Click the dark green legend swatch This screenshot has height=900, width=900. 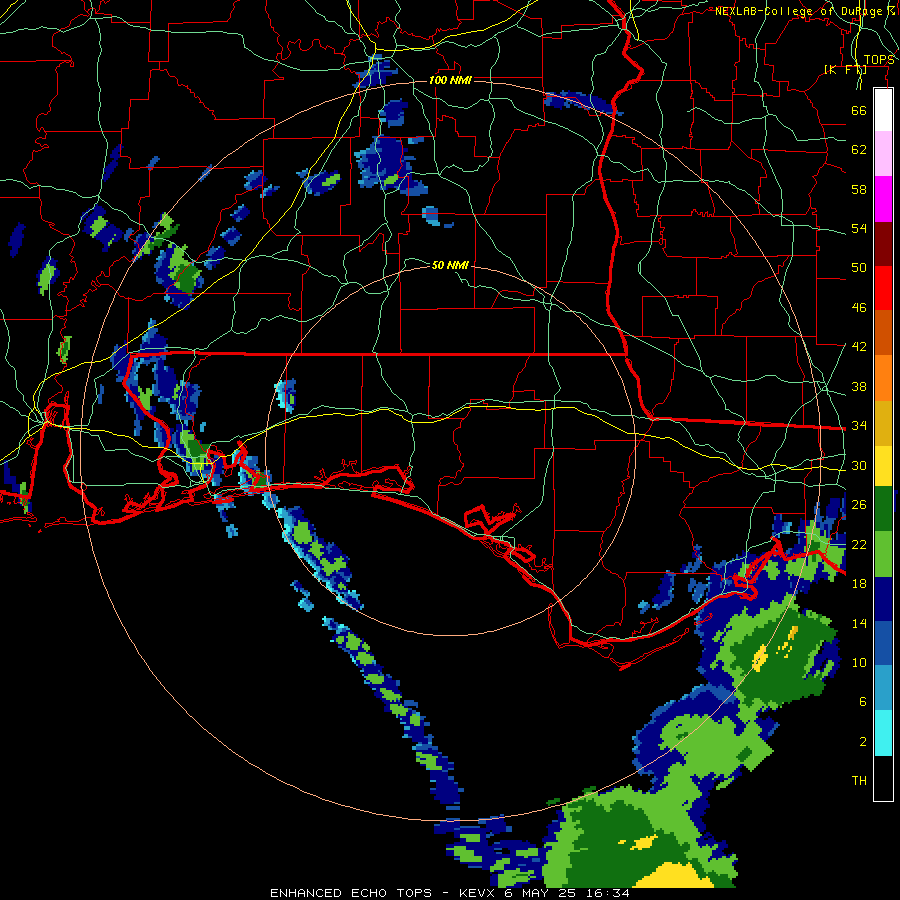[883, 509]
